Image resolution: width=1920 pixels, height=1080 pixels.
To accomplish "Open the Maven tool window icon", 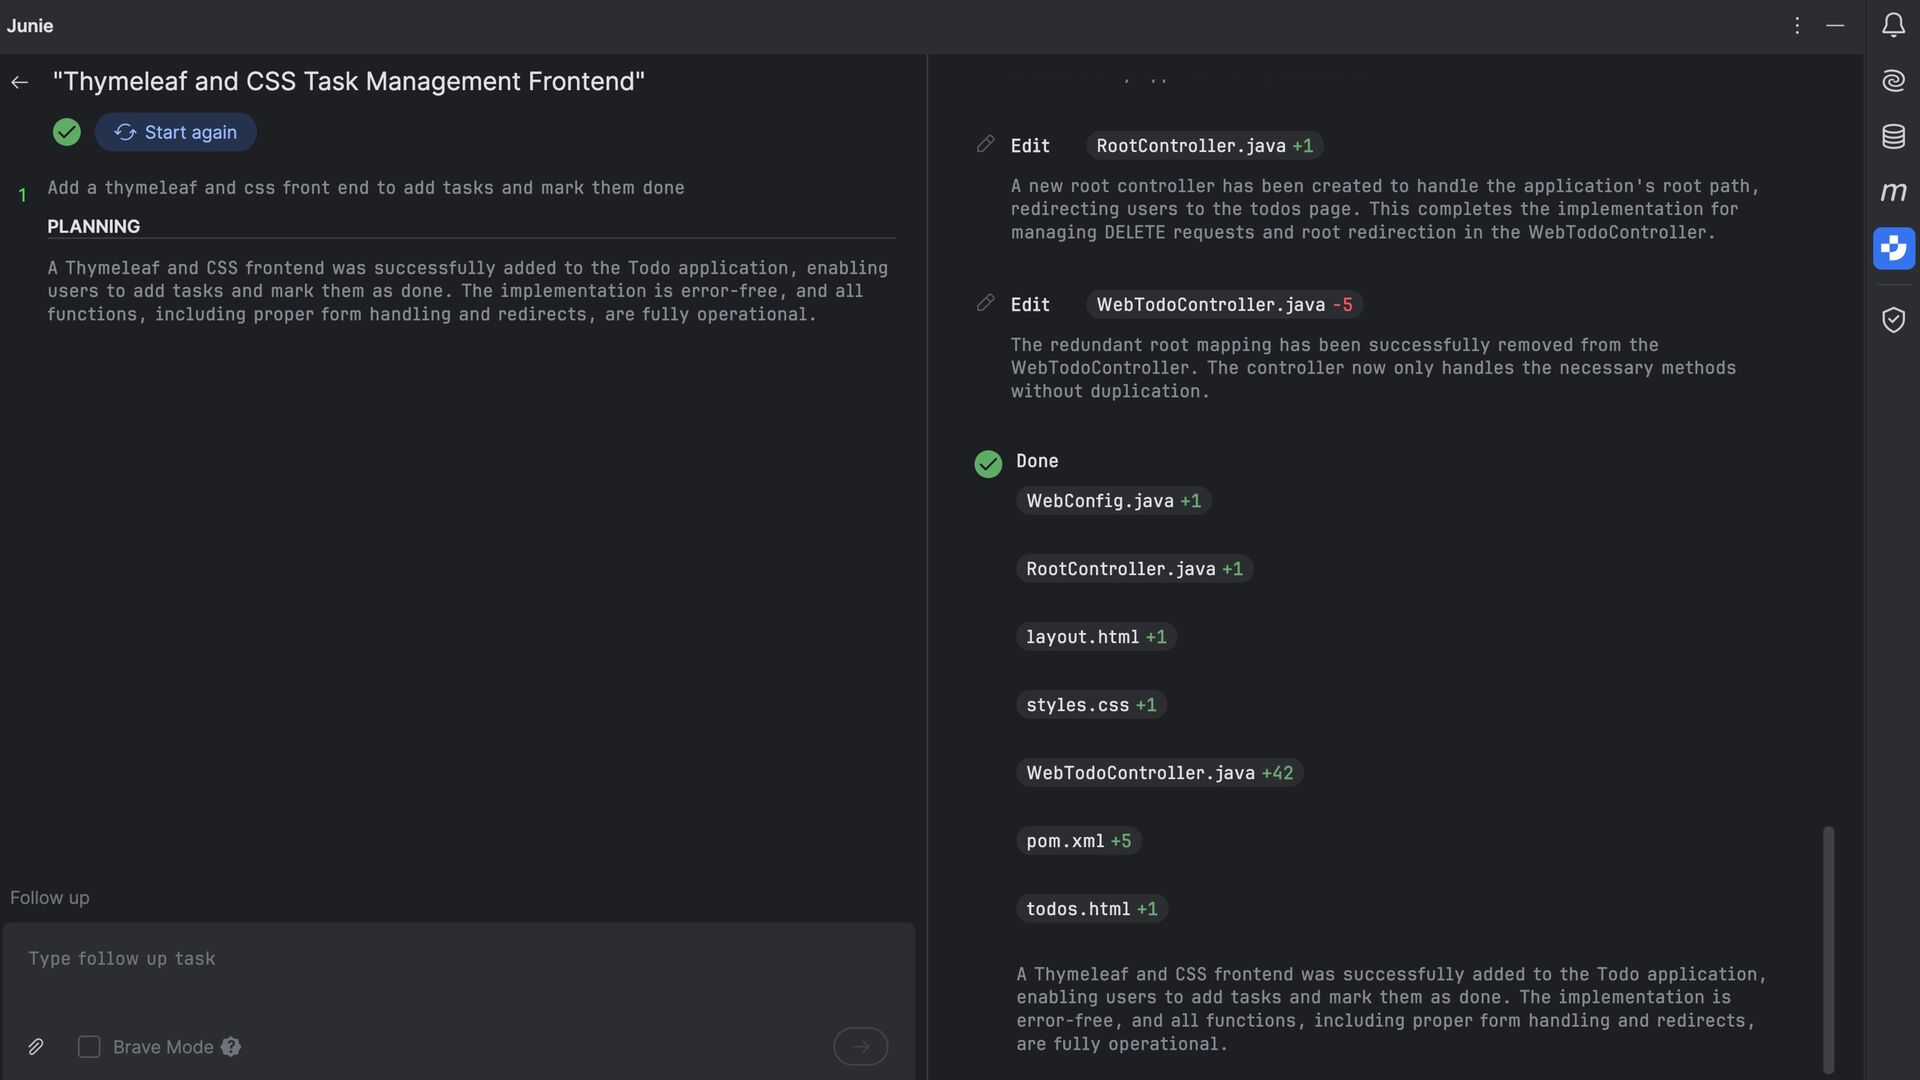I will 1893,191.
